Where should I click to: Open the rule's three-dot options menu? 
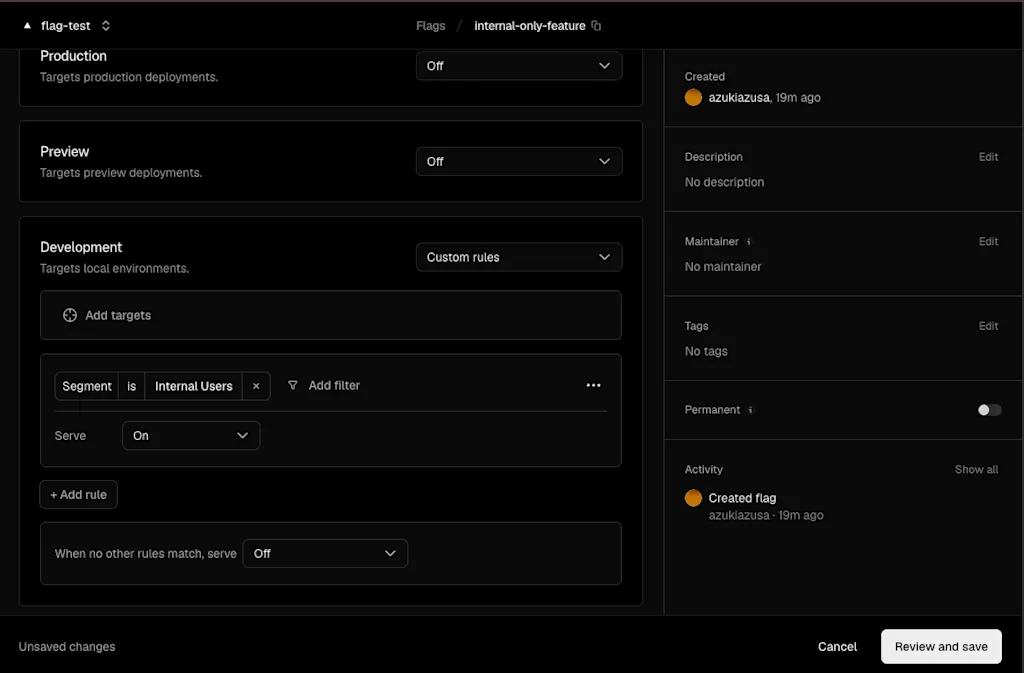click(x=593, y=385)
